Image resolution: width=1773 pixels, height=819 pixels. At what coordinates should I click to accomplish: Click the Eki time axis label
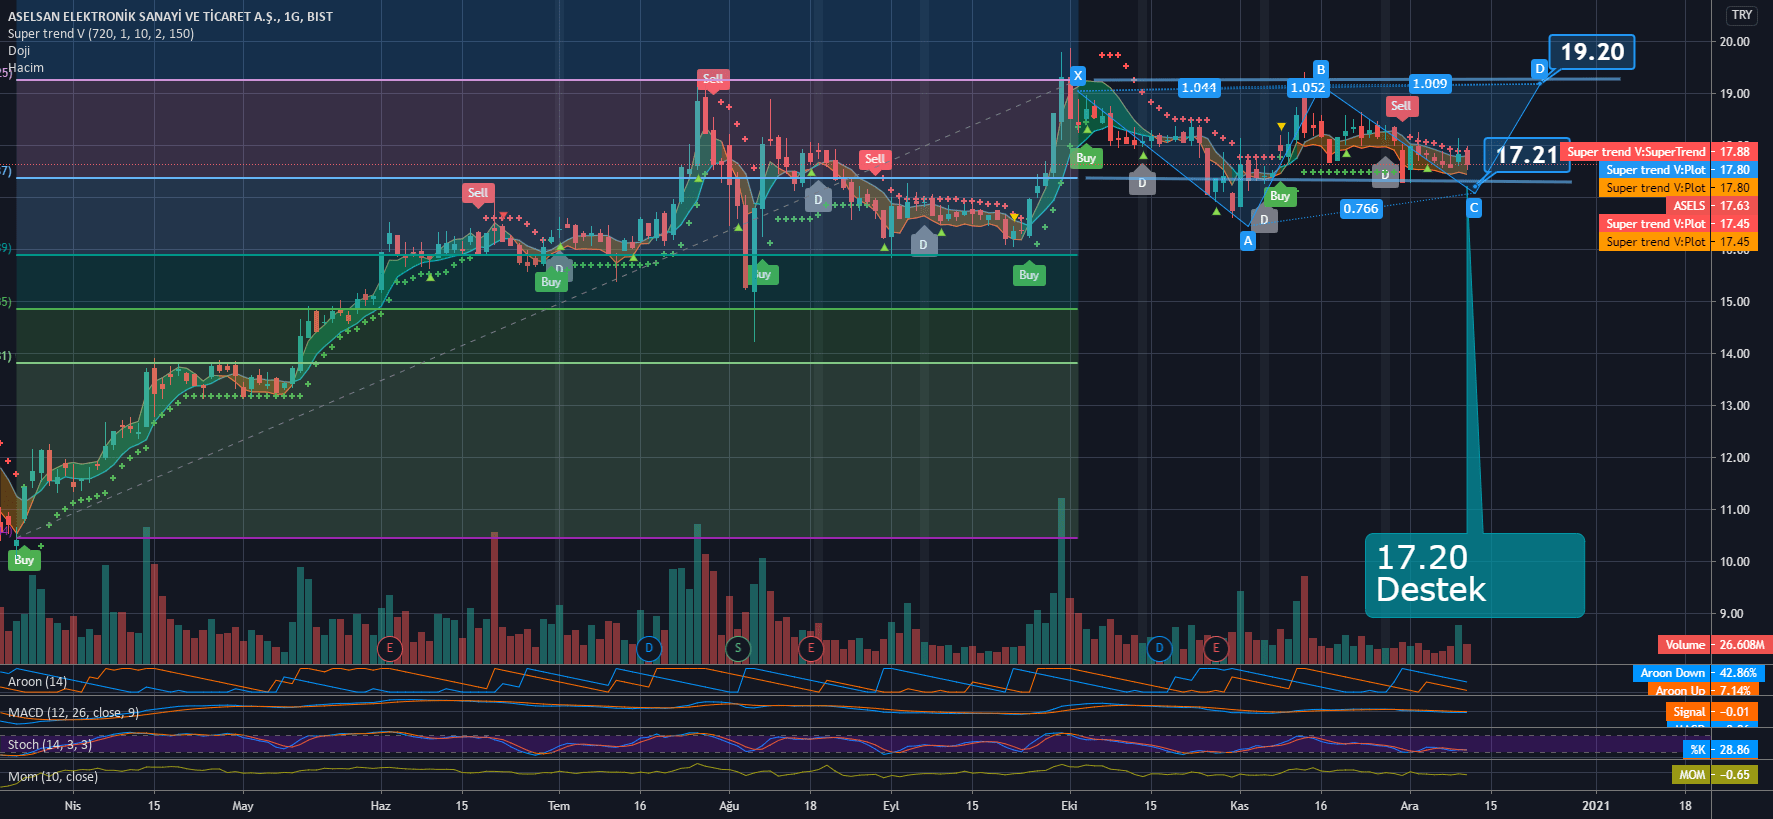(1069, 806)
